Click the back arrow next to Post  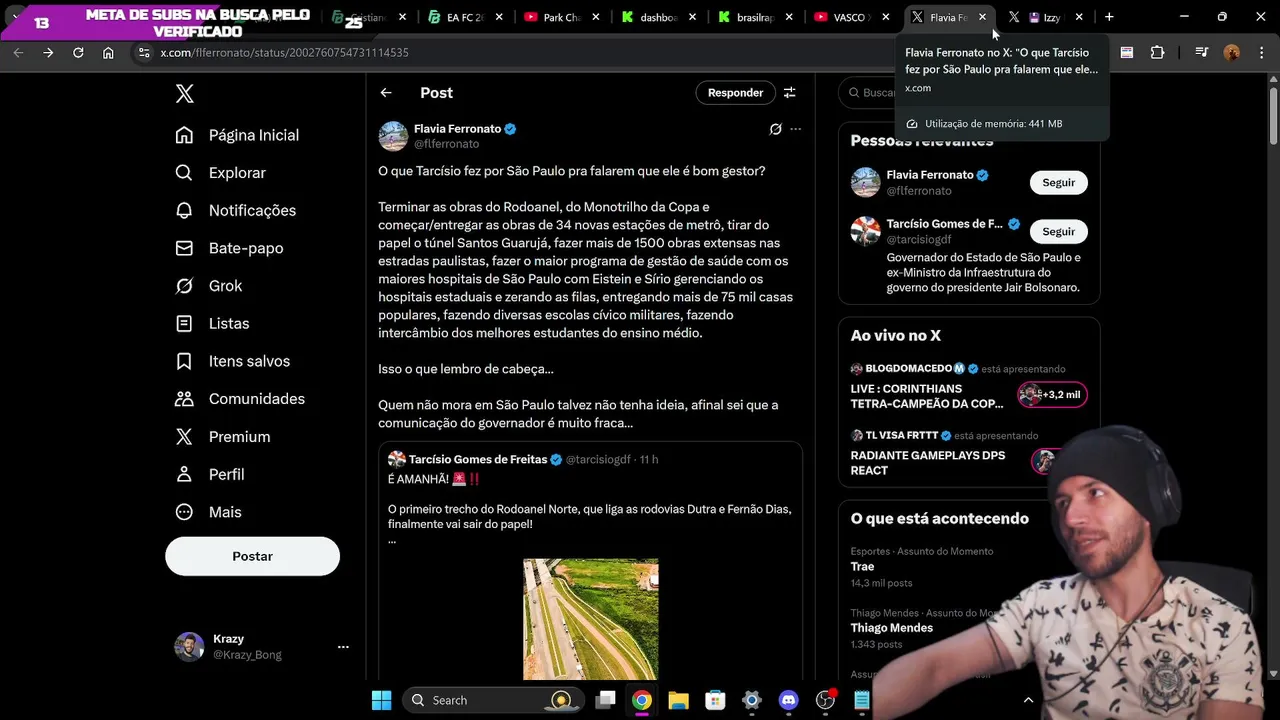click(386, 93)
